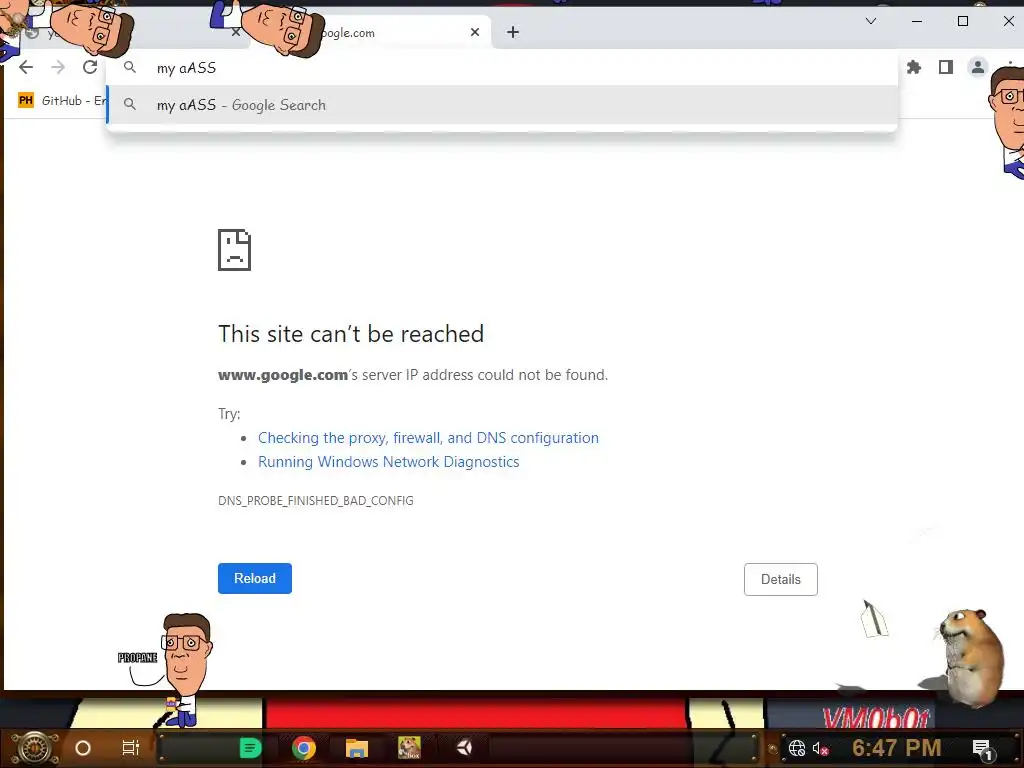Unmute using the speaker tray icon
The height and width of the screenshot is (768, 1024).
[820, 749]
